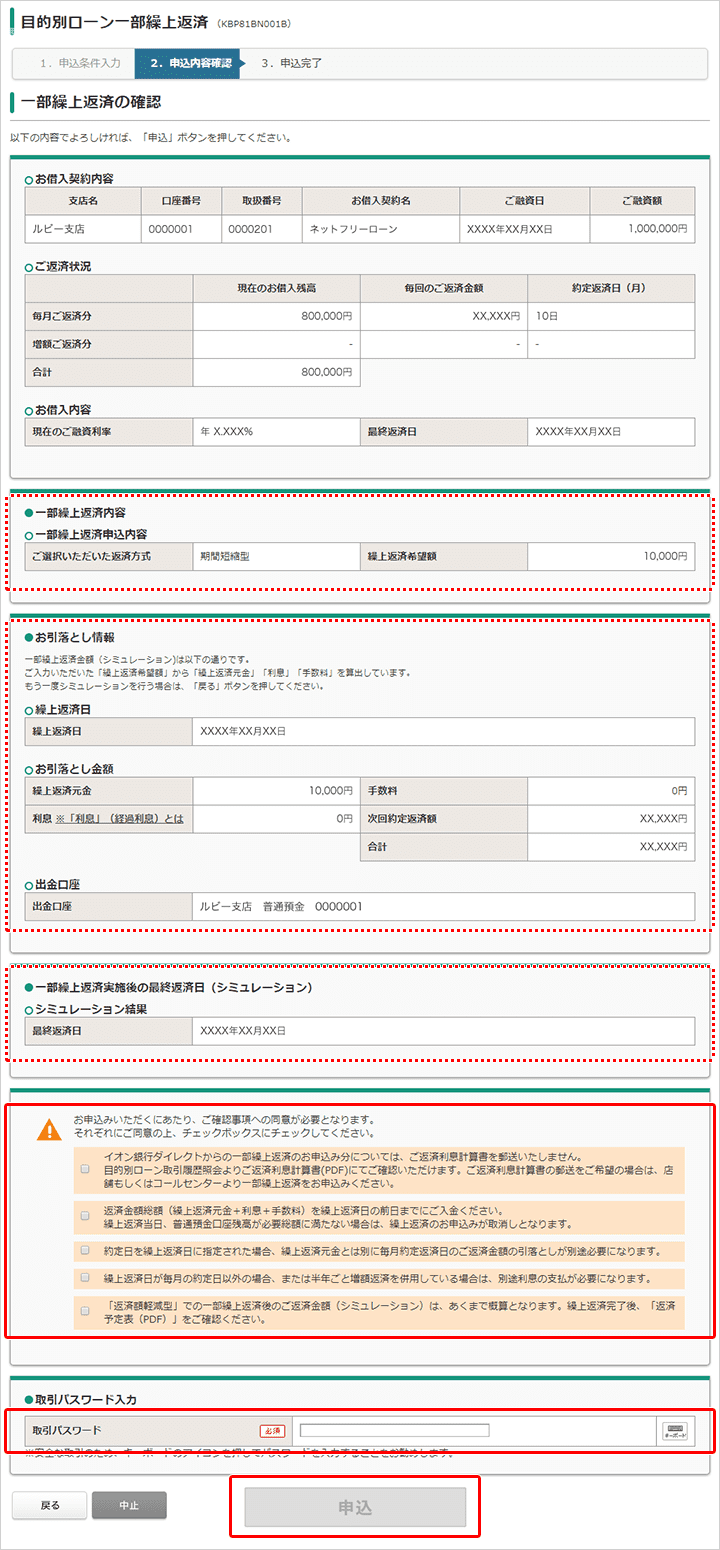Focus the 取引パスワード input field

coord(394,1430)
